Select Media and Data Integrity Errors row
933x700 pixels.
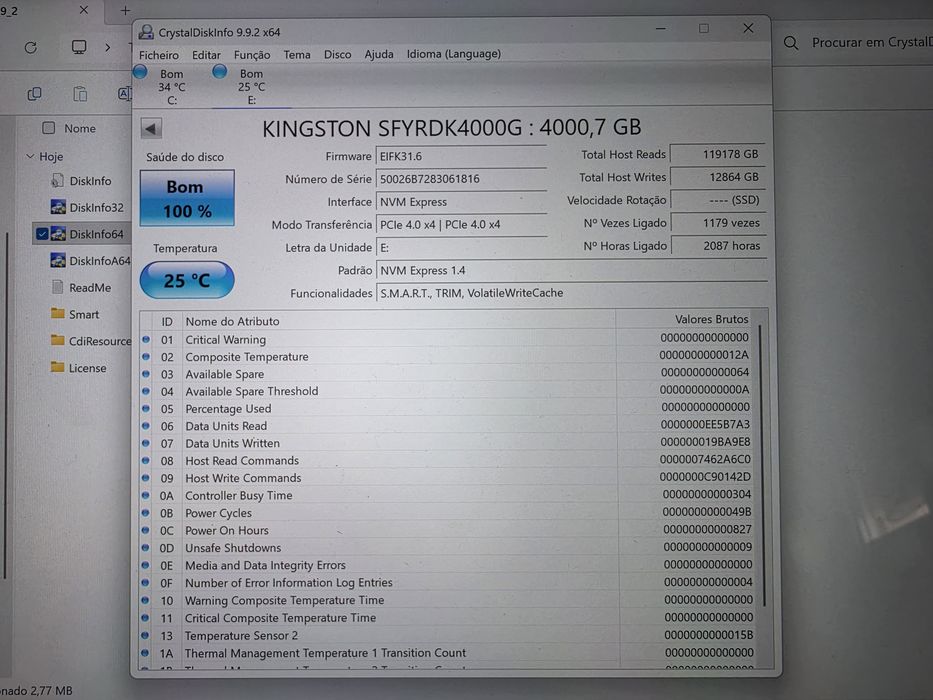(447, 565)
